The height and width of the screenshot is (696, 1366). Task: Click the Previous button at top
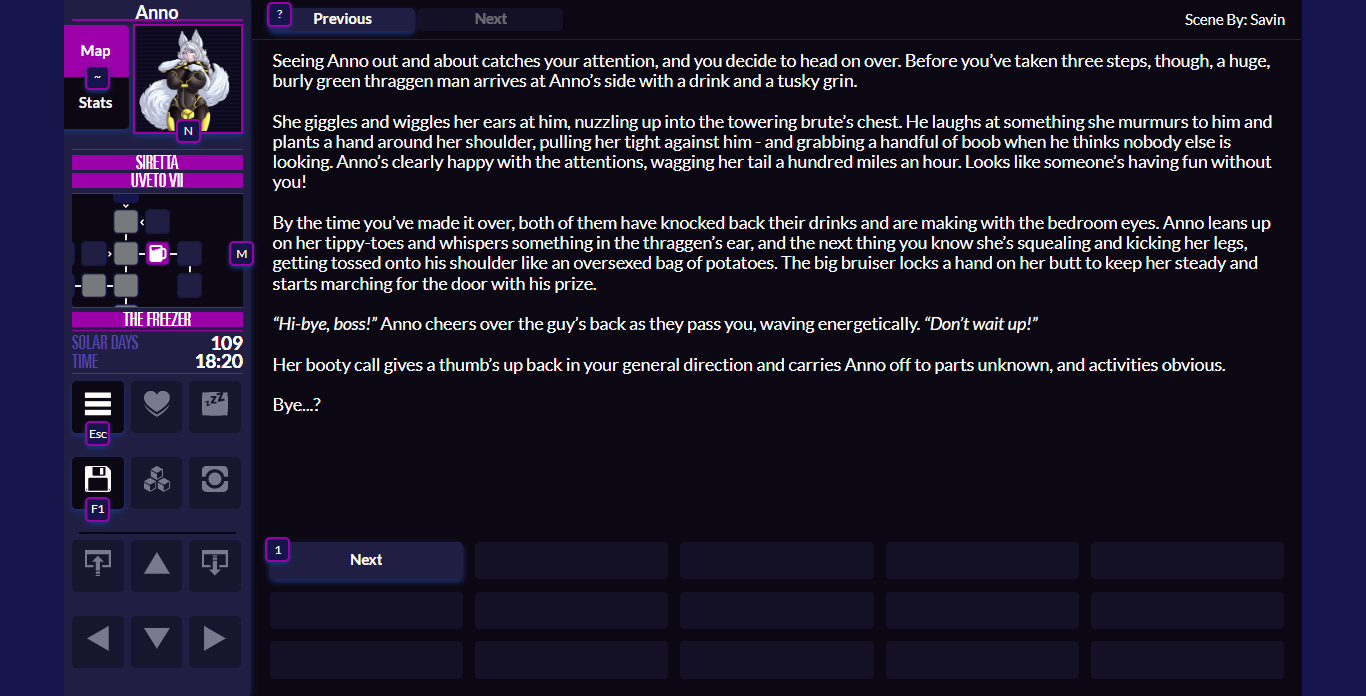click(342, 19)
